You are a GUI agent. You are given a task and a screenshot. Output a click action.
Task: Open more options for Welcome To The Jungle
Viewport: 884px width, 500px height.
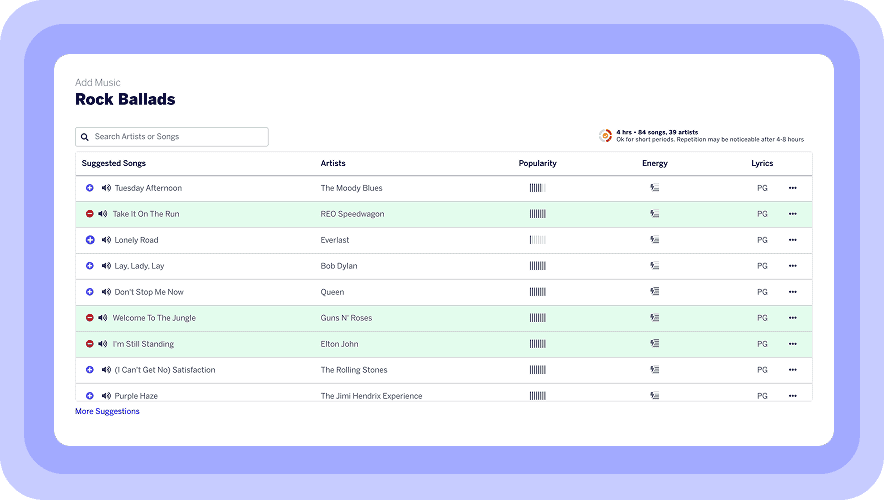click(x=793, y=317)
